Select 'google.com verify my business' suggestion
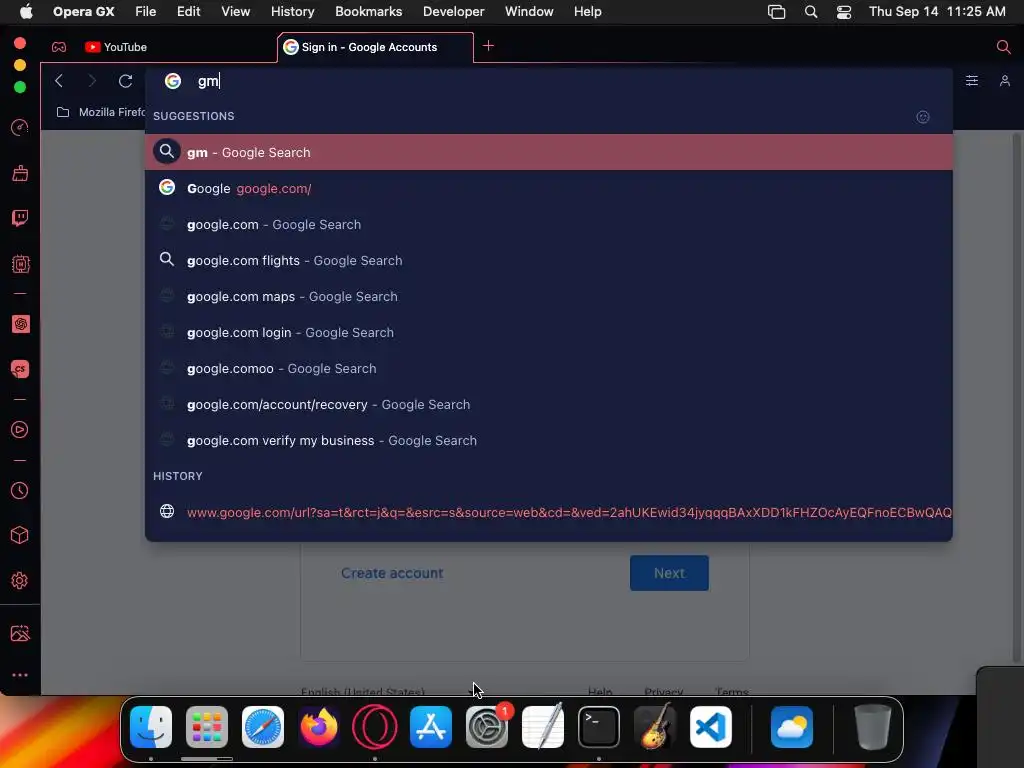The width and height of the screenshot is (1024, 768). pyautogui.click(x=549, y=440)
